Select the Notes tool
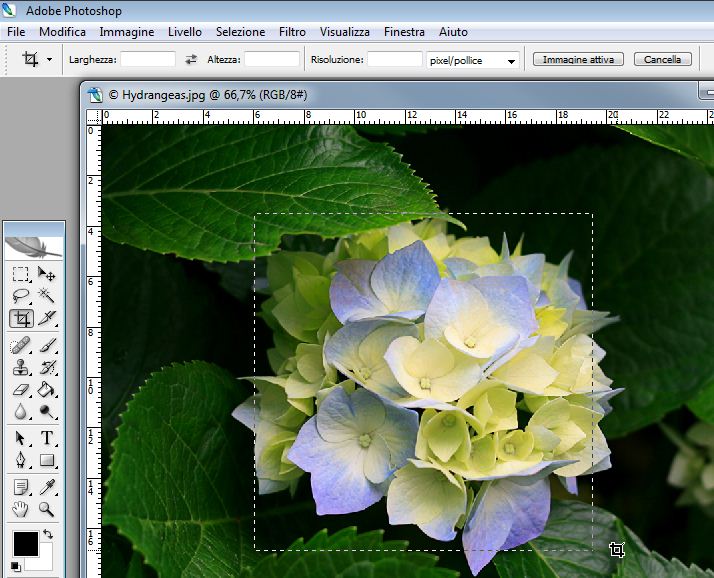Image resolution: width=714 pixels, height=578 pixels. [20, 487]
